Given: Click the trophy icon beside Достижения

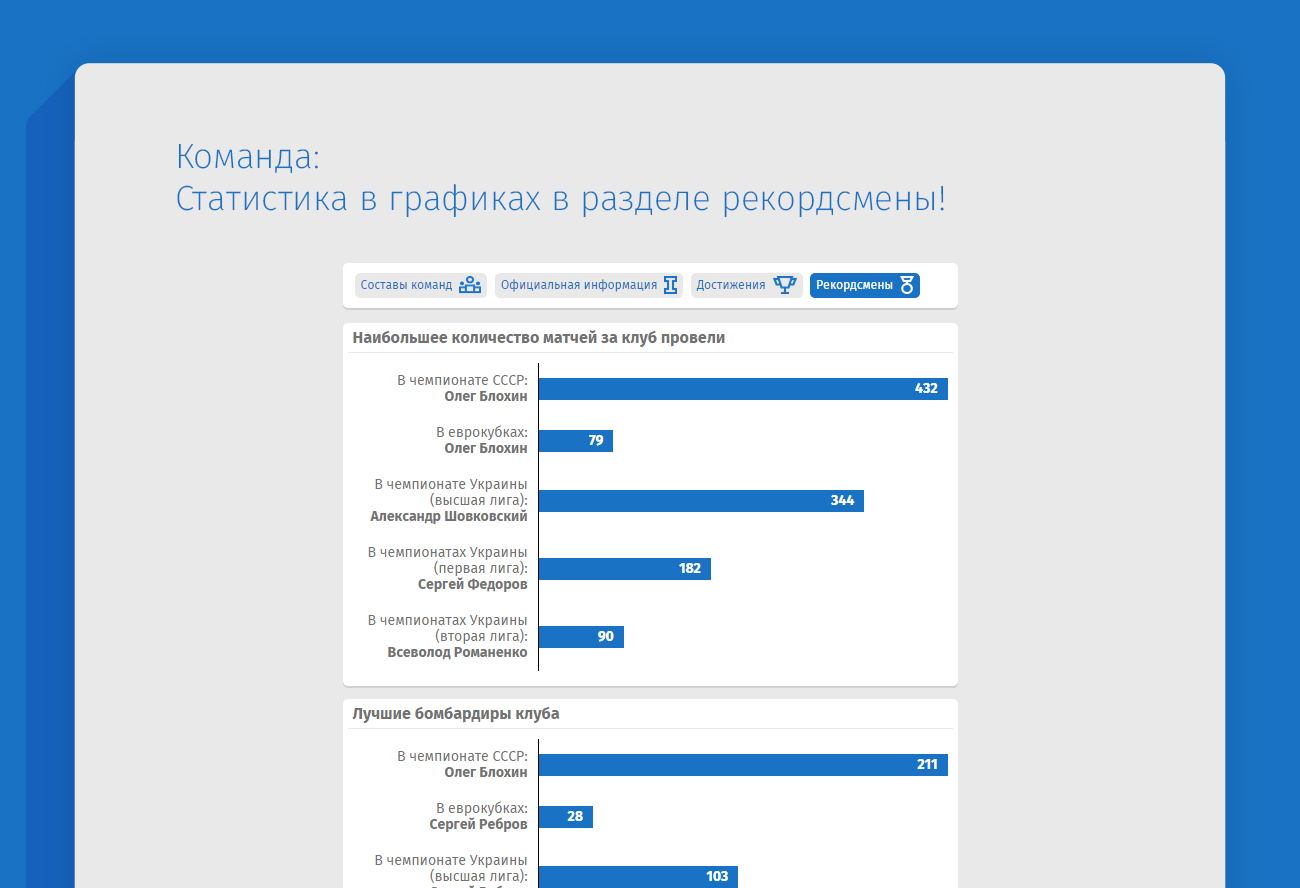Looking at the screenshot, I should 785,285.
